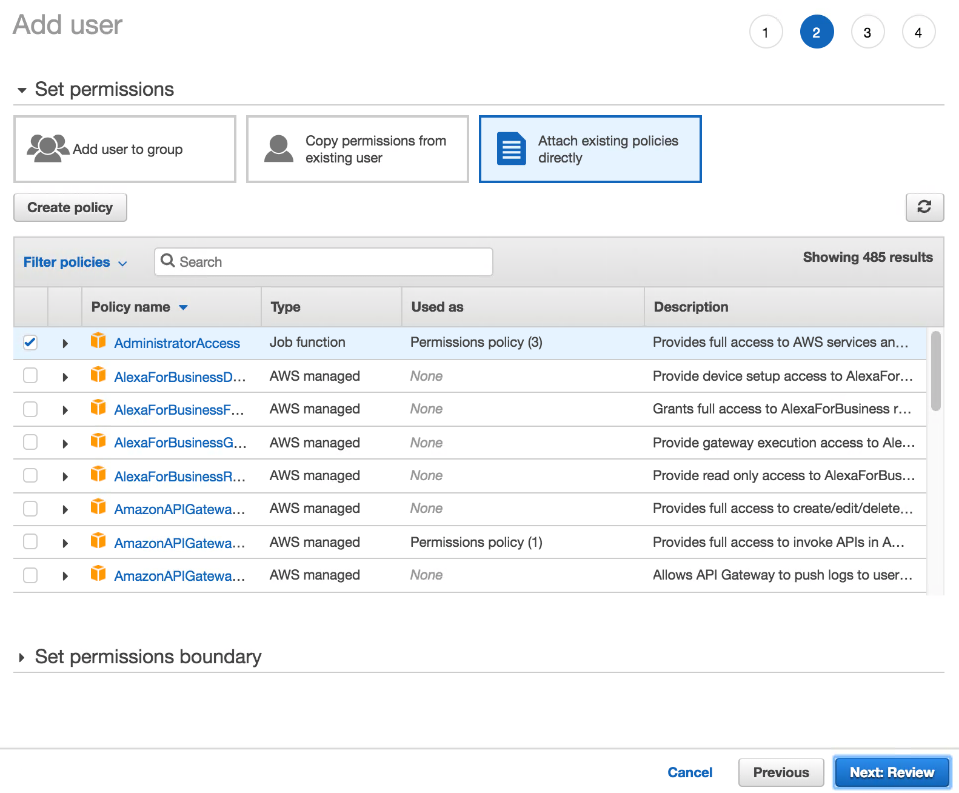959x793 pixels.
Task: Select Attach existing policies directly
Action: click(590, 149)
